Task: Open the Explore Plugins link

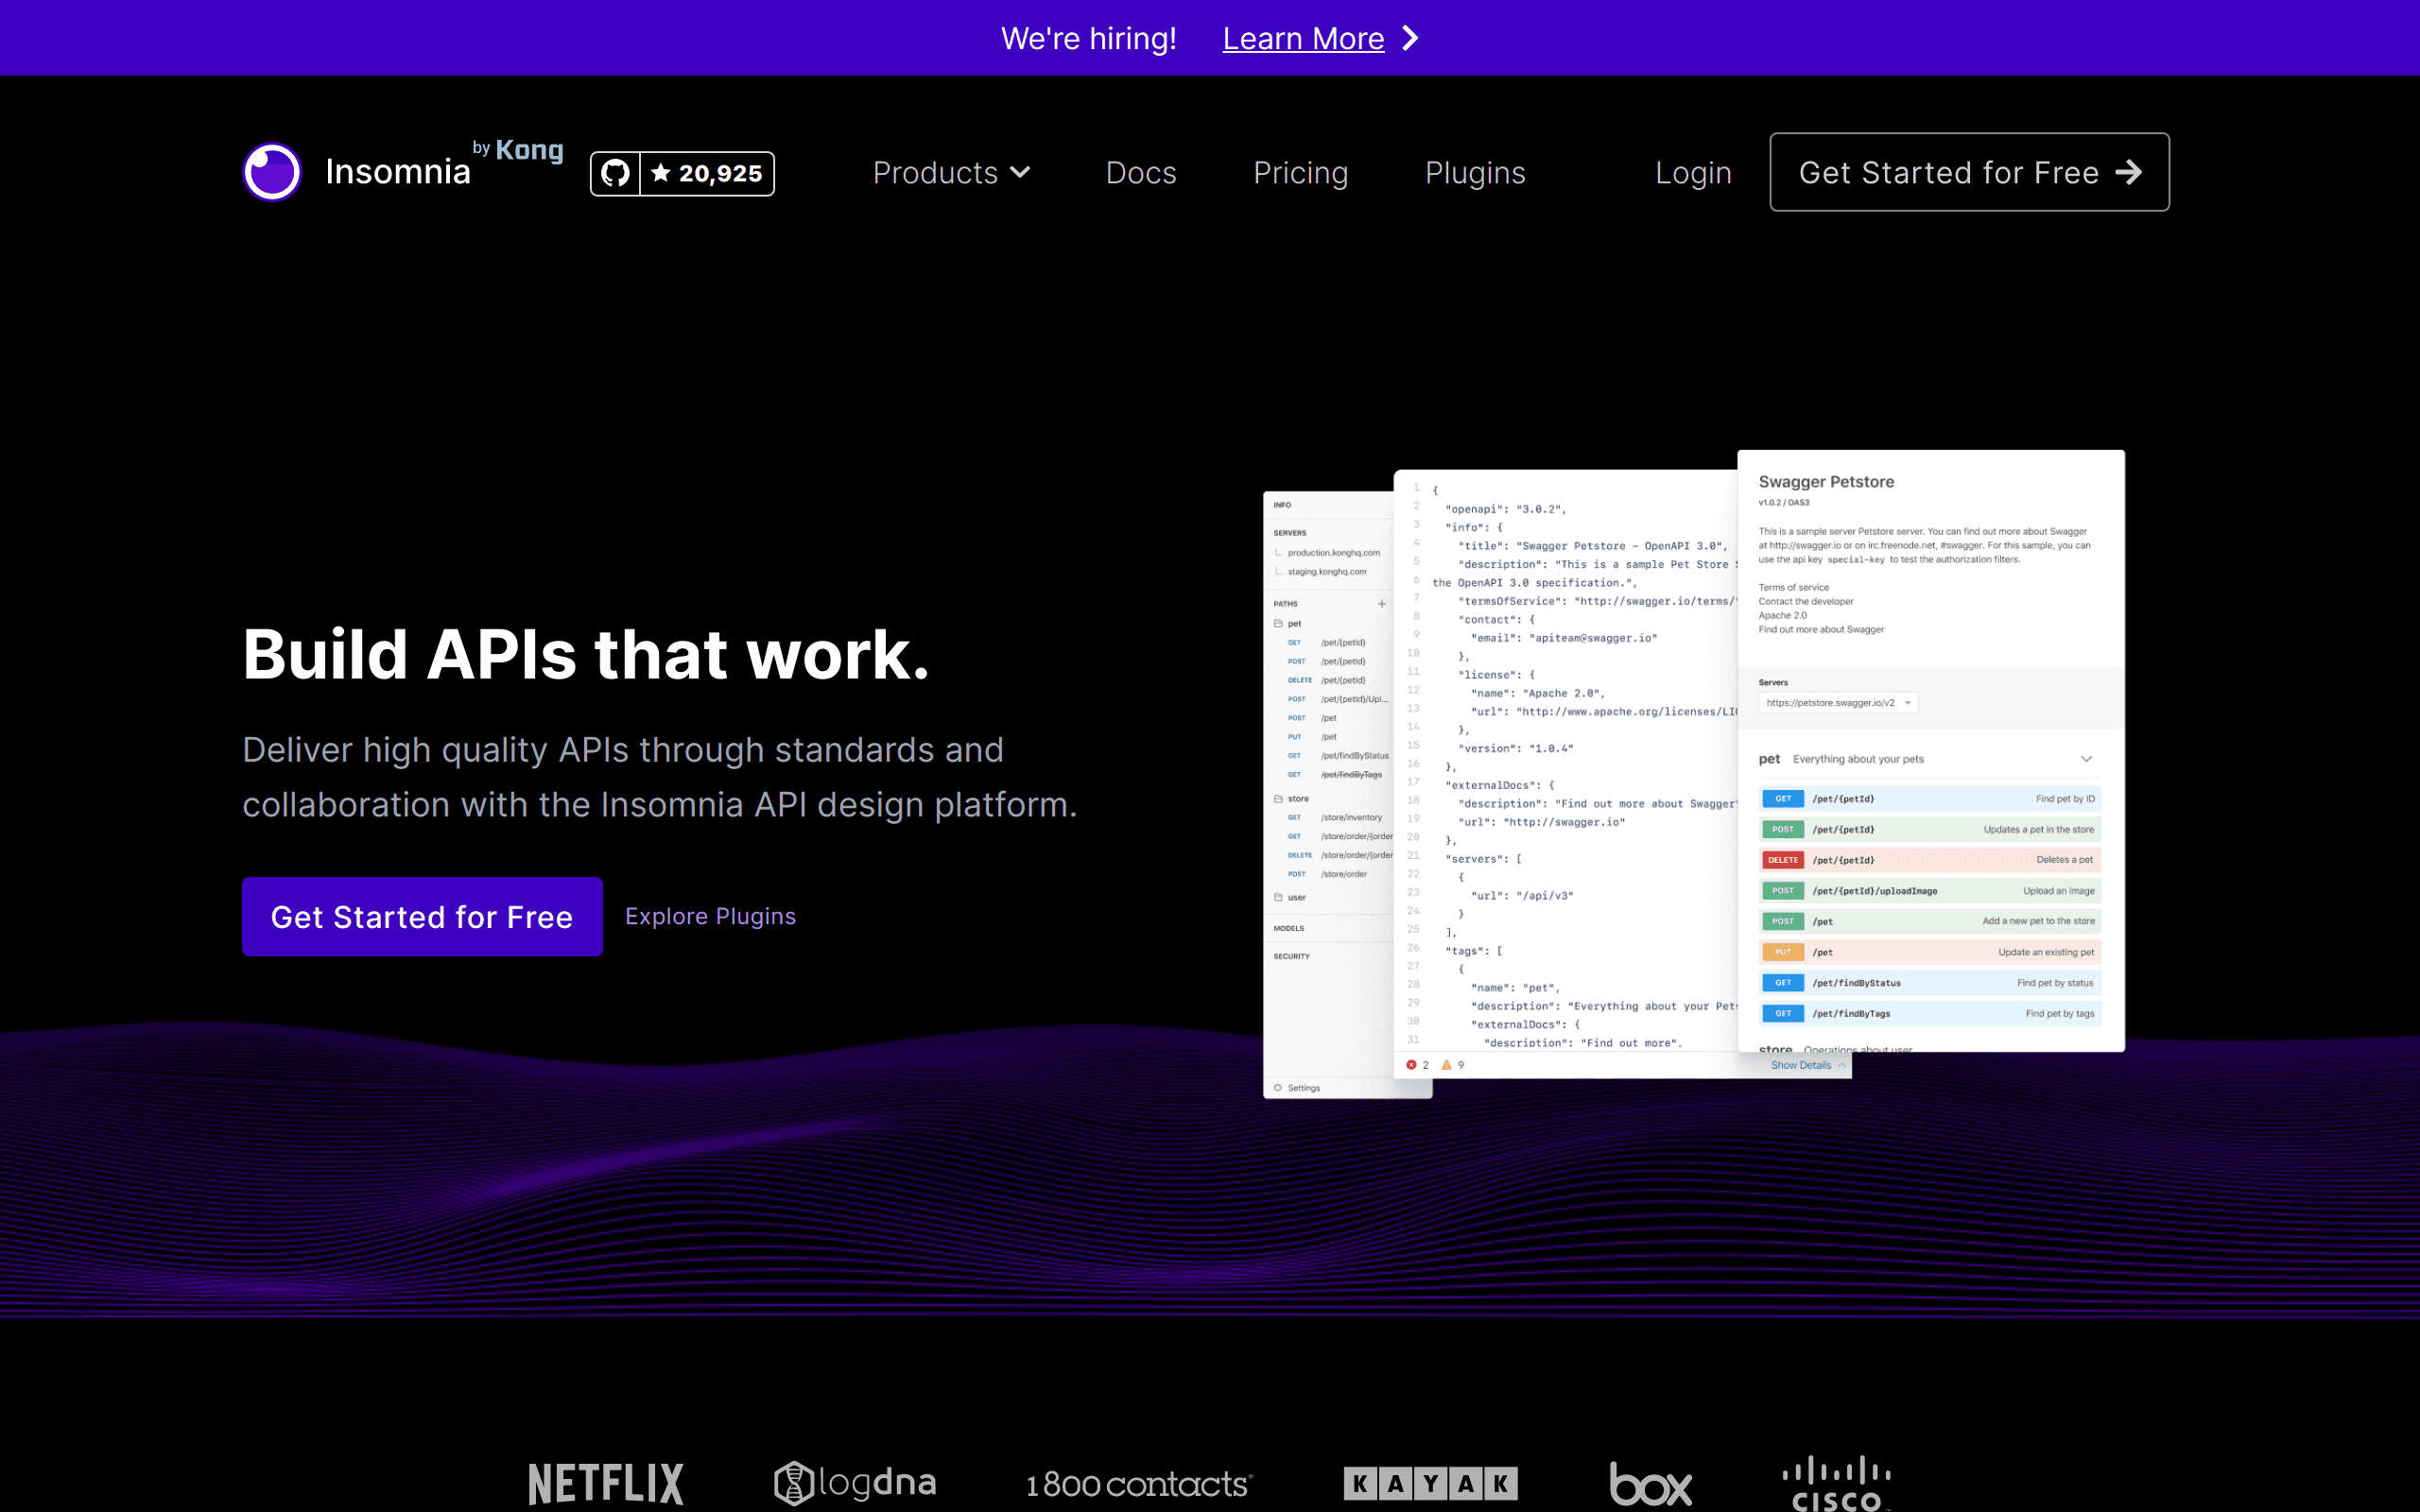Action: [710, 916]
